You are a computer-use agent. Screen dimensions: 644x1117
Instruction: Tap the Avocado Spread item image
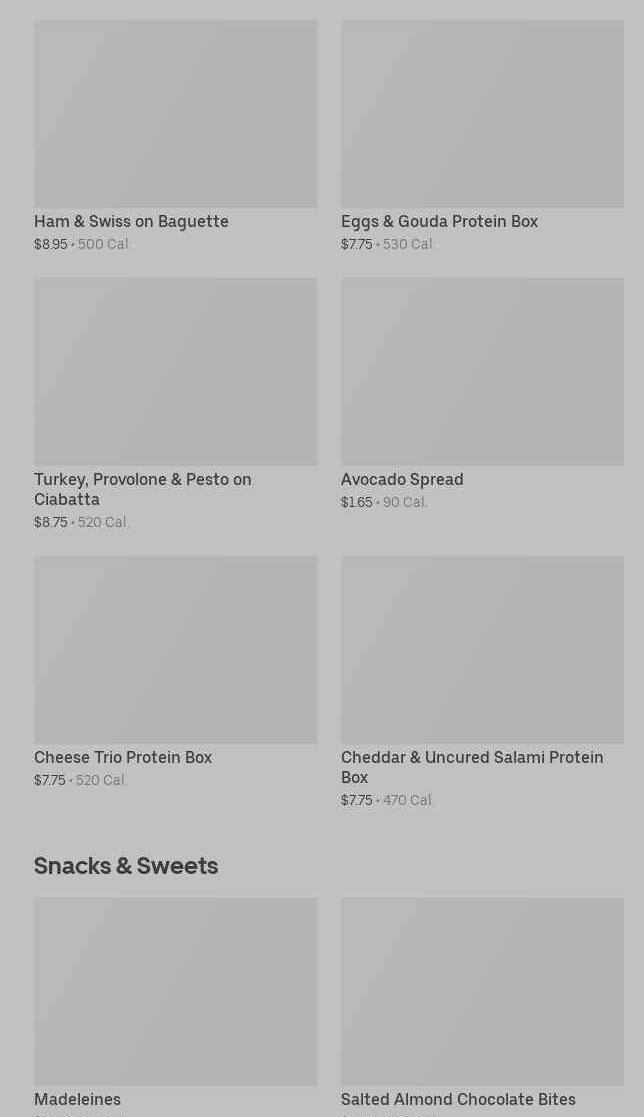click(482, 371)
